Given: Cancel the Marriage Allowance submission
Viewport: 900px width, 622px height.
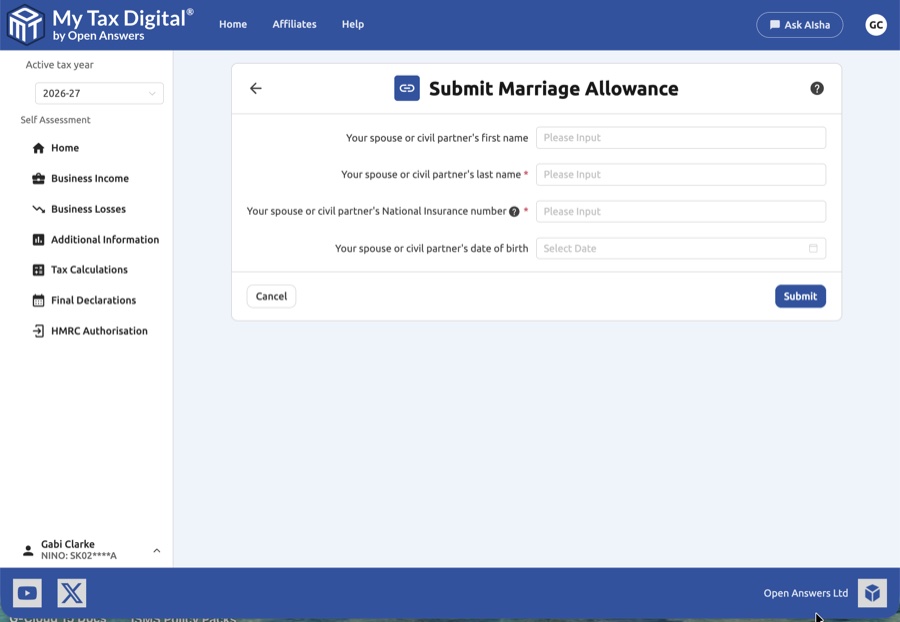Looking at the screenshot, I should point(271,296).
